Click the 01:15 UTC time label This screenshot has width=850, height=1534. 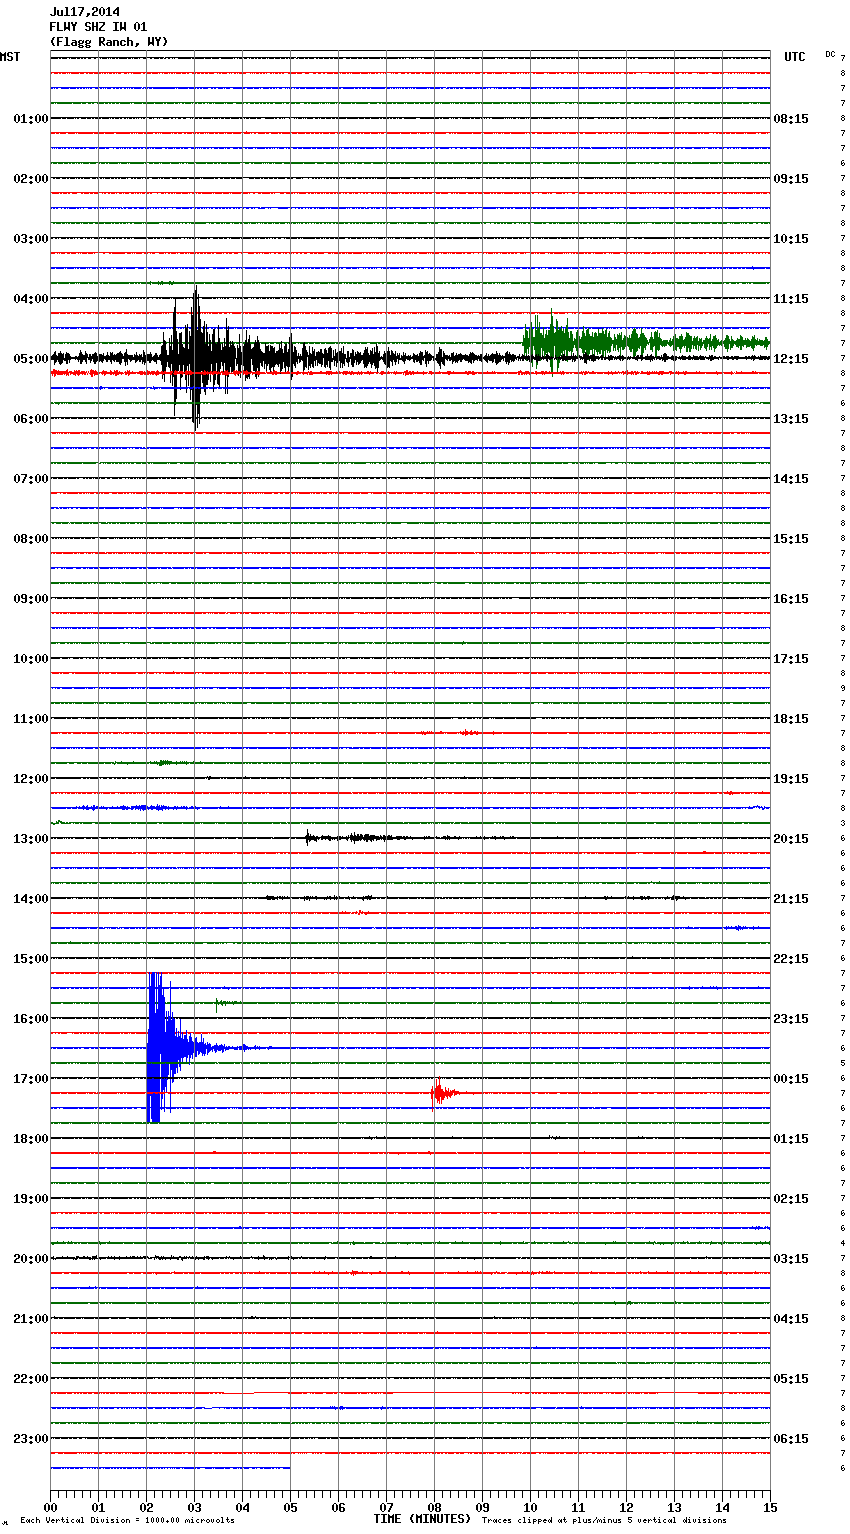[x=791, y=1139]
